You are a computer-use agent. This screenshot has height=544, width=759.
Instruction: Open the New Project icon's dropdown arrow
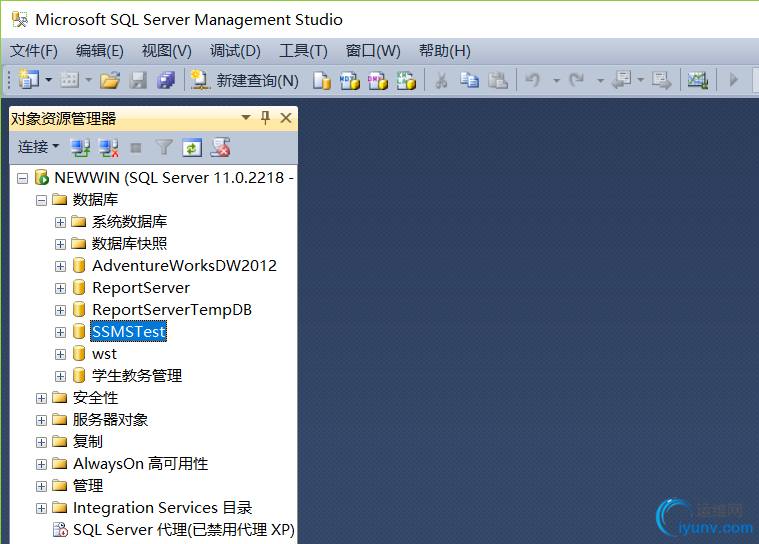coord(48,79)
